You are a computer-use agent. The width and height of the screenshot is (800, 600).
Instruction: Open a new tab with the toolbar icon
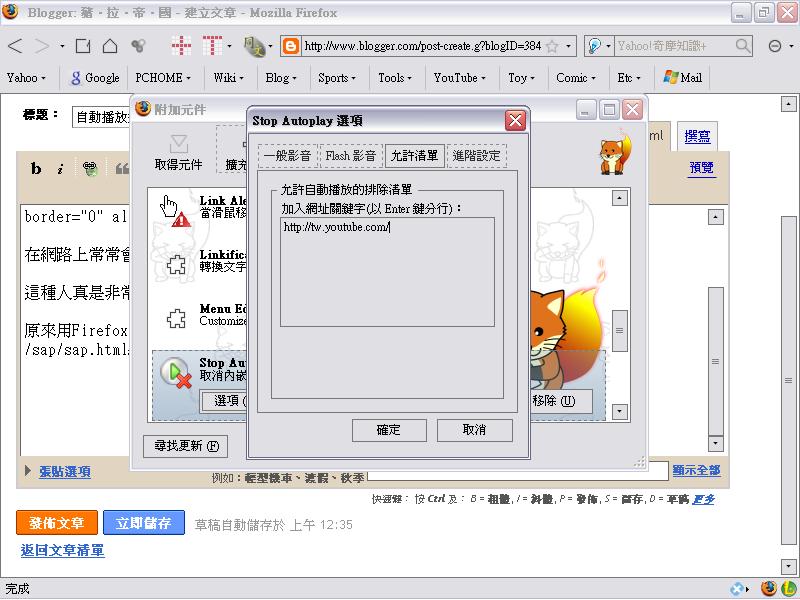tap(83, 46)
